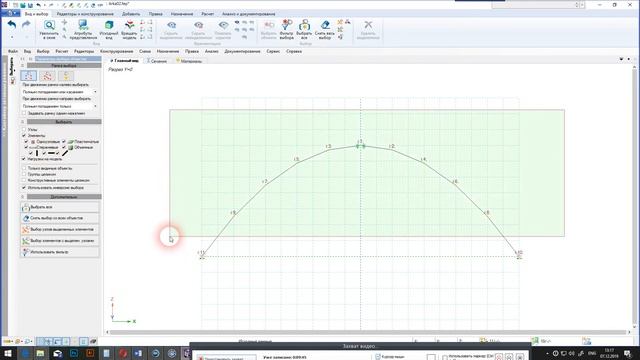Image resolution: width=640 pixels, height=360 pixels.
Task: Click the 'Использовать фильтр' button
Action: coord(60,252)
